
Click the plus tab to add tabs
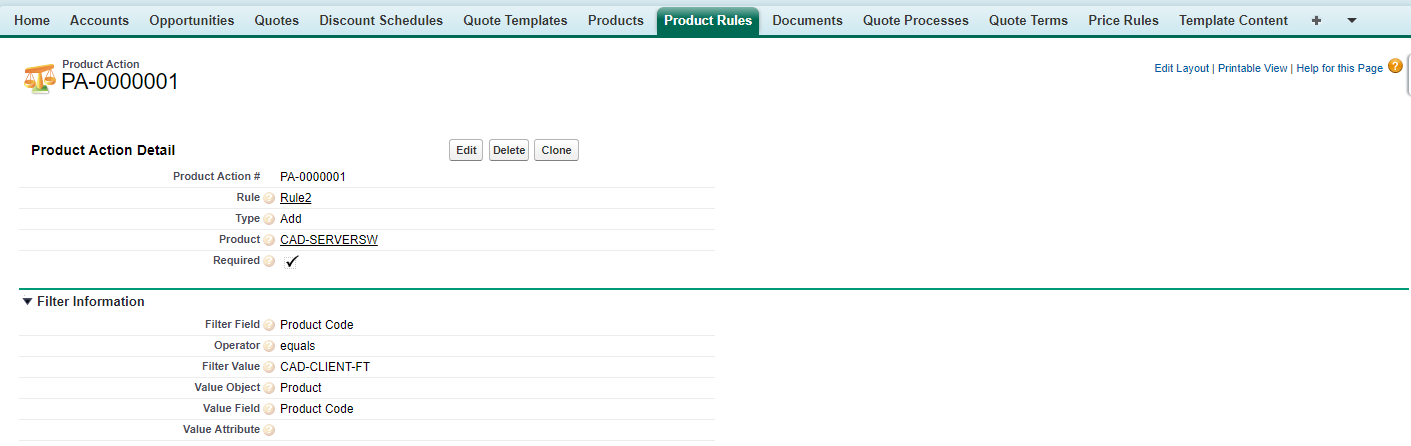click(1316, 21)
